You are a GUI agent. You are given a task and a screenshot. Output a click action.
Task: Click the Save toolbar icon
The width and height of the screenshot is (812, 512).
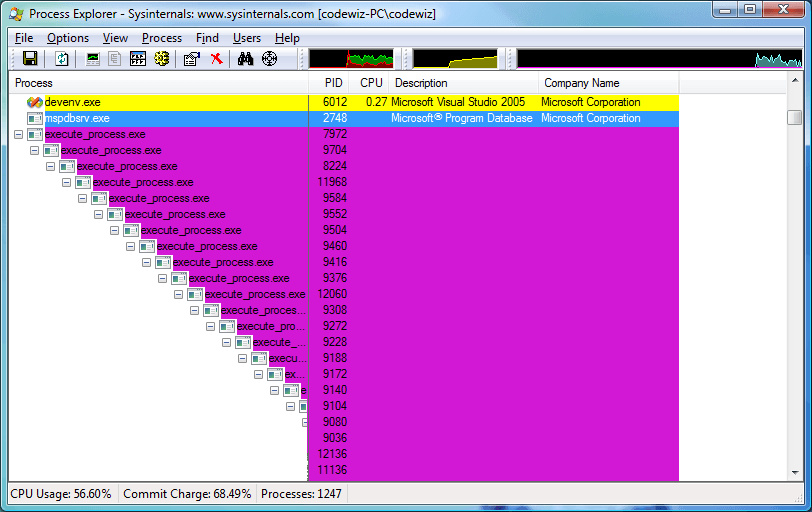(x=30, y=59)
